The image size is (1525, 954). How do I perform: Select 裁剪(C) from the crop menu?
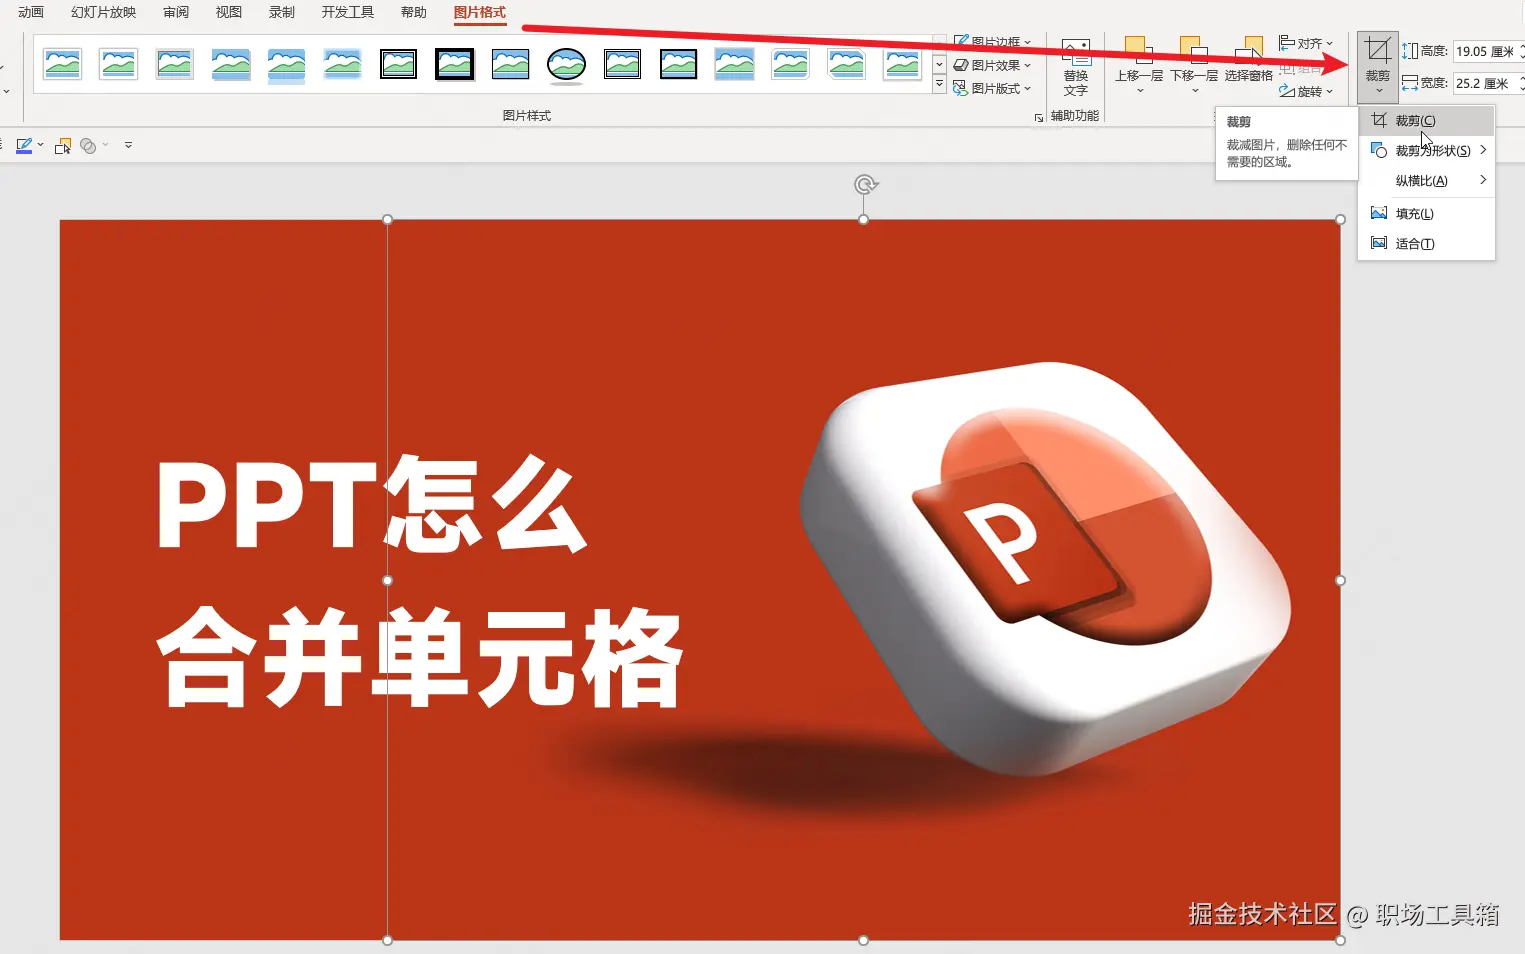[1426, 121]
